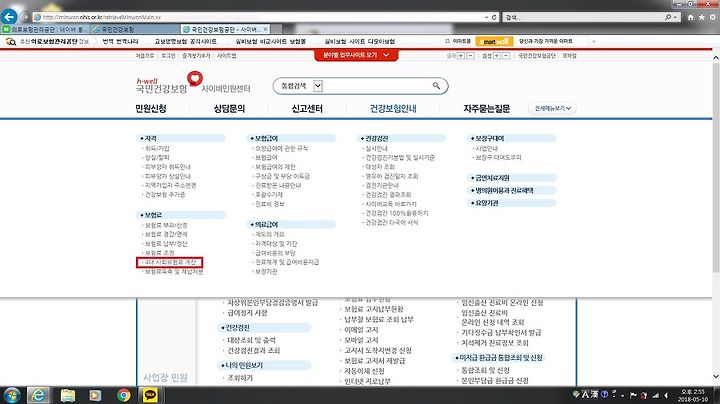Click the 보험료 경감/면제 link
The width and height of the screenshot is (720, 404).
pos(166,235)
